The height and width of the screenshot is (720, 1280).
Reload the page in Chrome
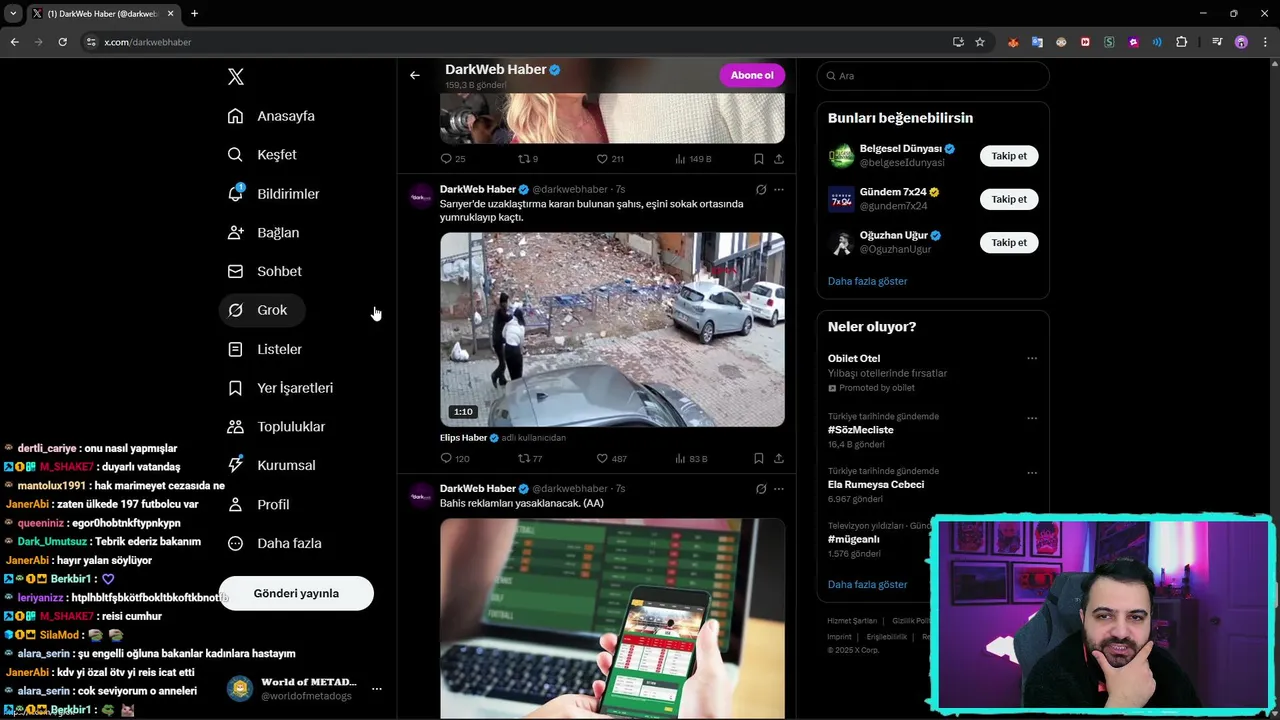(x=62, y=42)
